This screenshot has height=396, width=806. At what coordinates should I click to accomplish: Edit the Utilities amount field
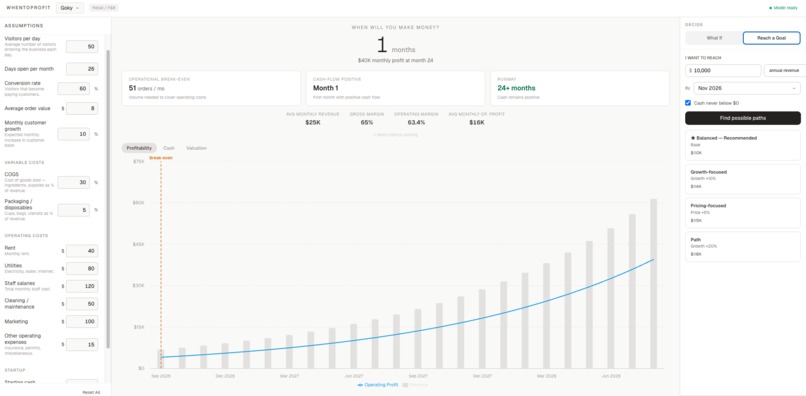(82, 268)
